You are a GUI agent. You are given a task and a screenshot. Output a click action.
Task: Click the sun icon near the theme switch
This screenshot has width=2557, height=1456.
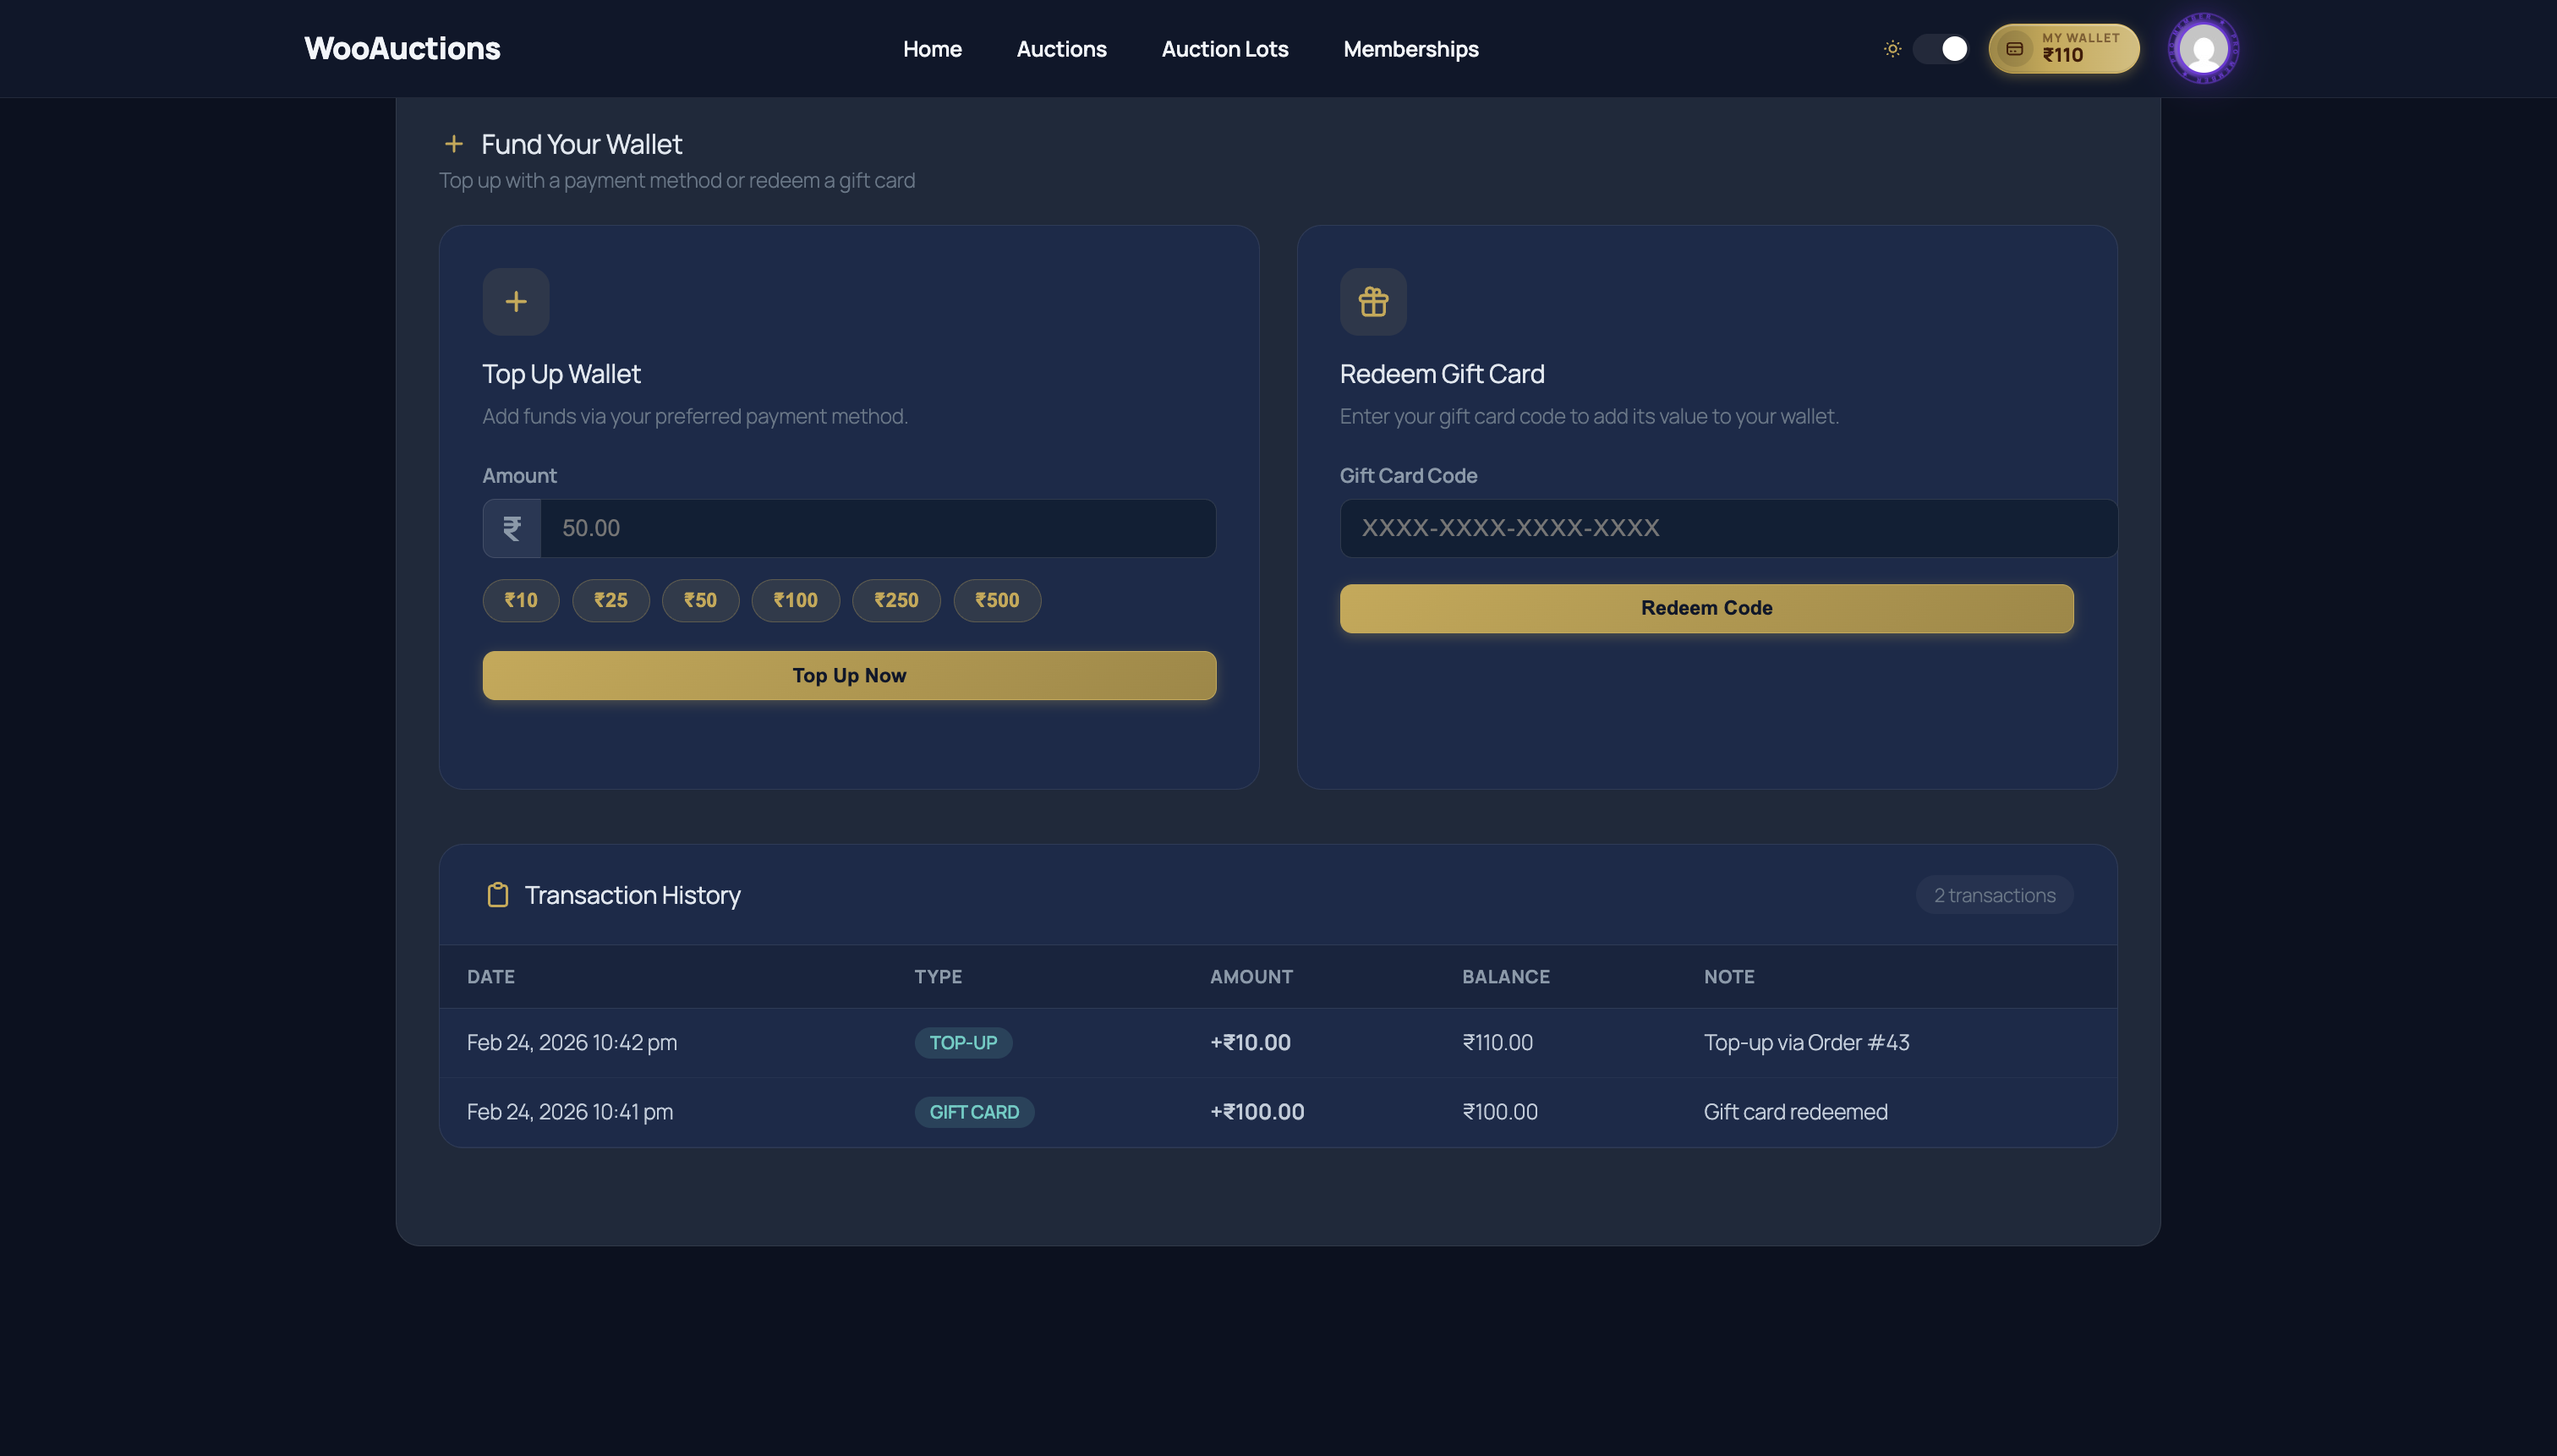1893,47
